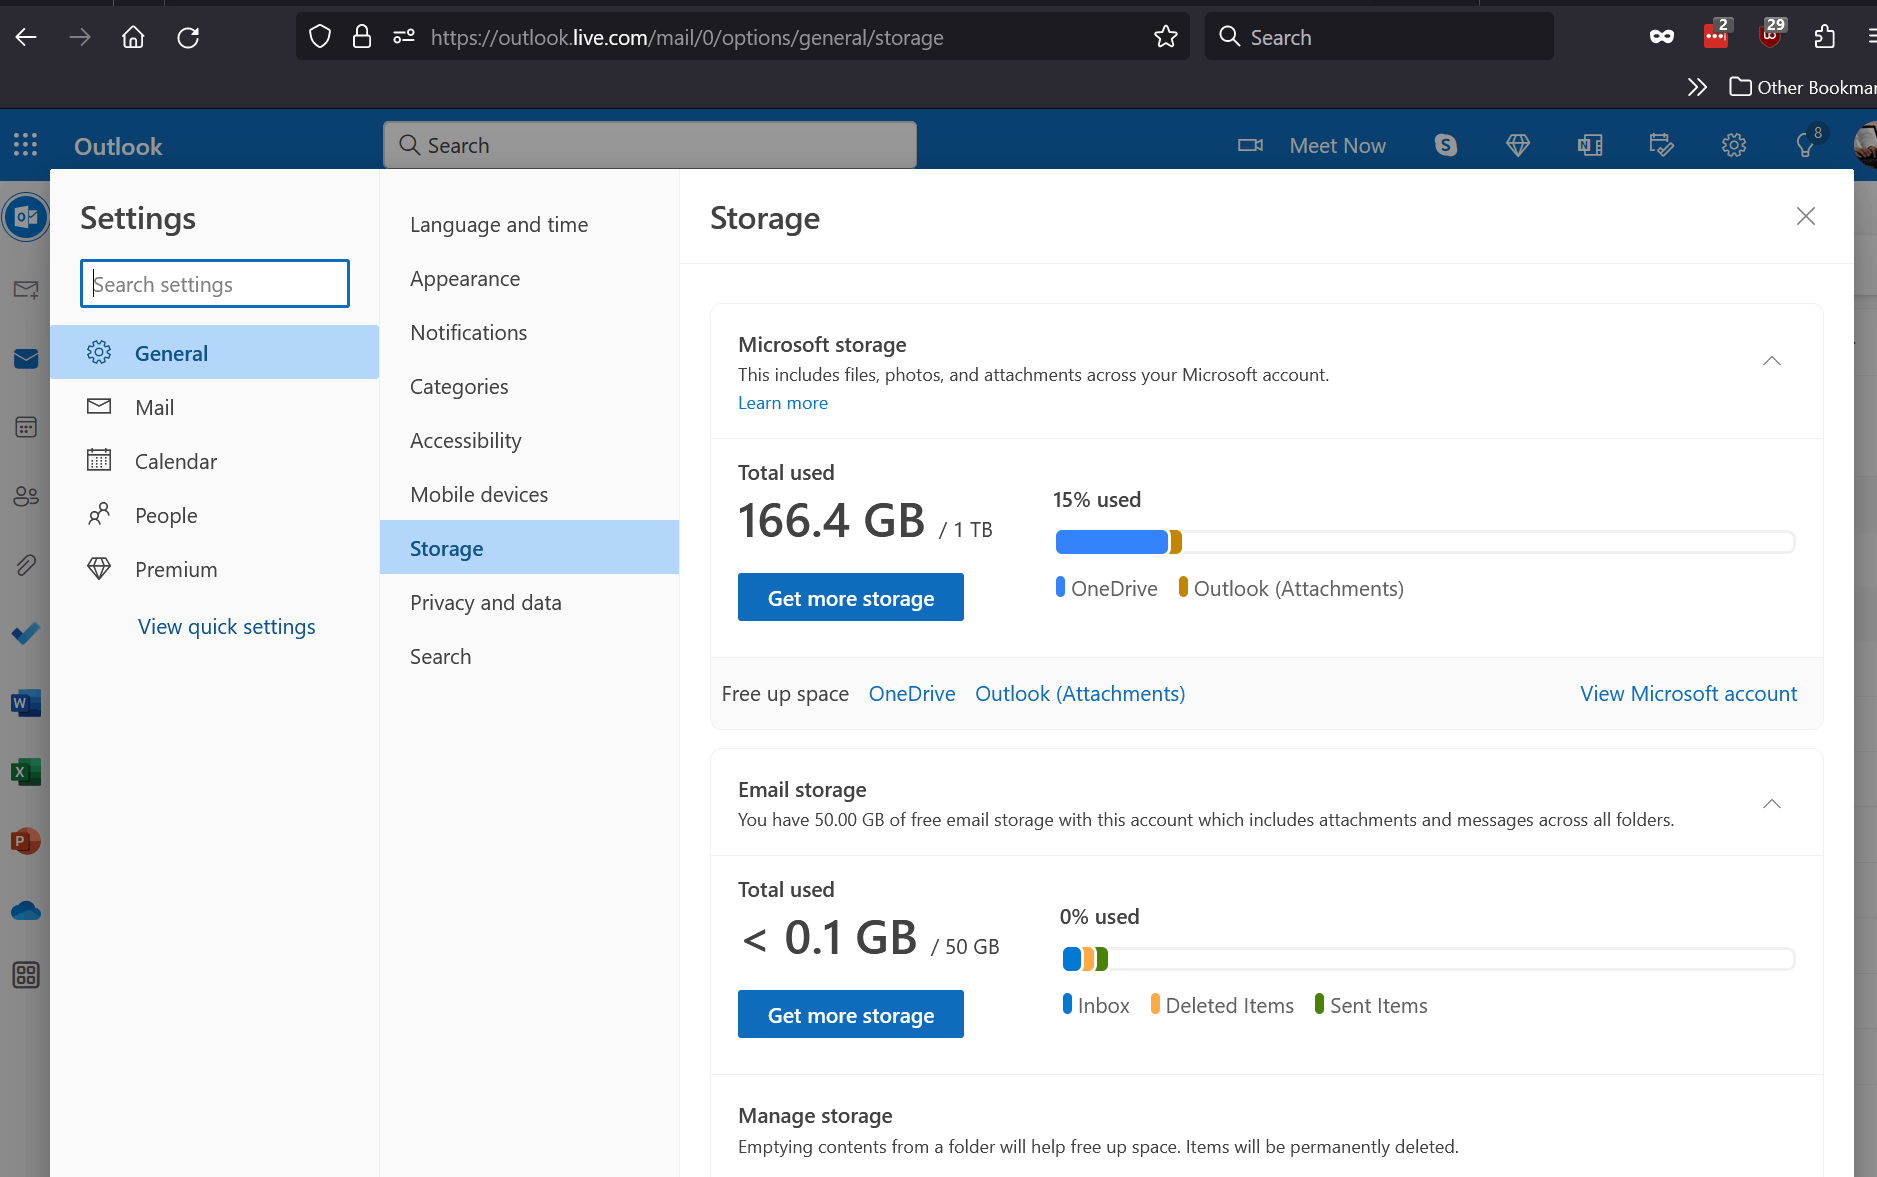Collapse the Email storage section
Image resolution: width=1877 pixels, height=1177 pixels.
click(1771, 804)
